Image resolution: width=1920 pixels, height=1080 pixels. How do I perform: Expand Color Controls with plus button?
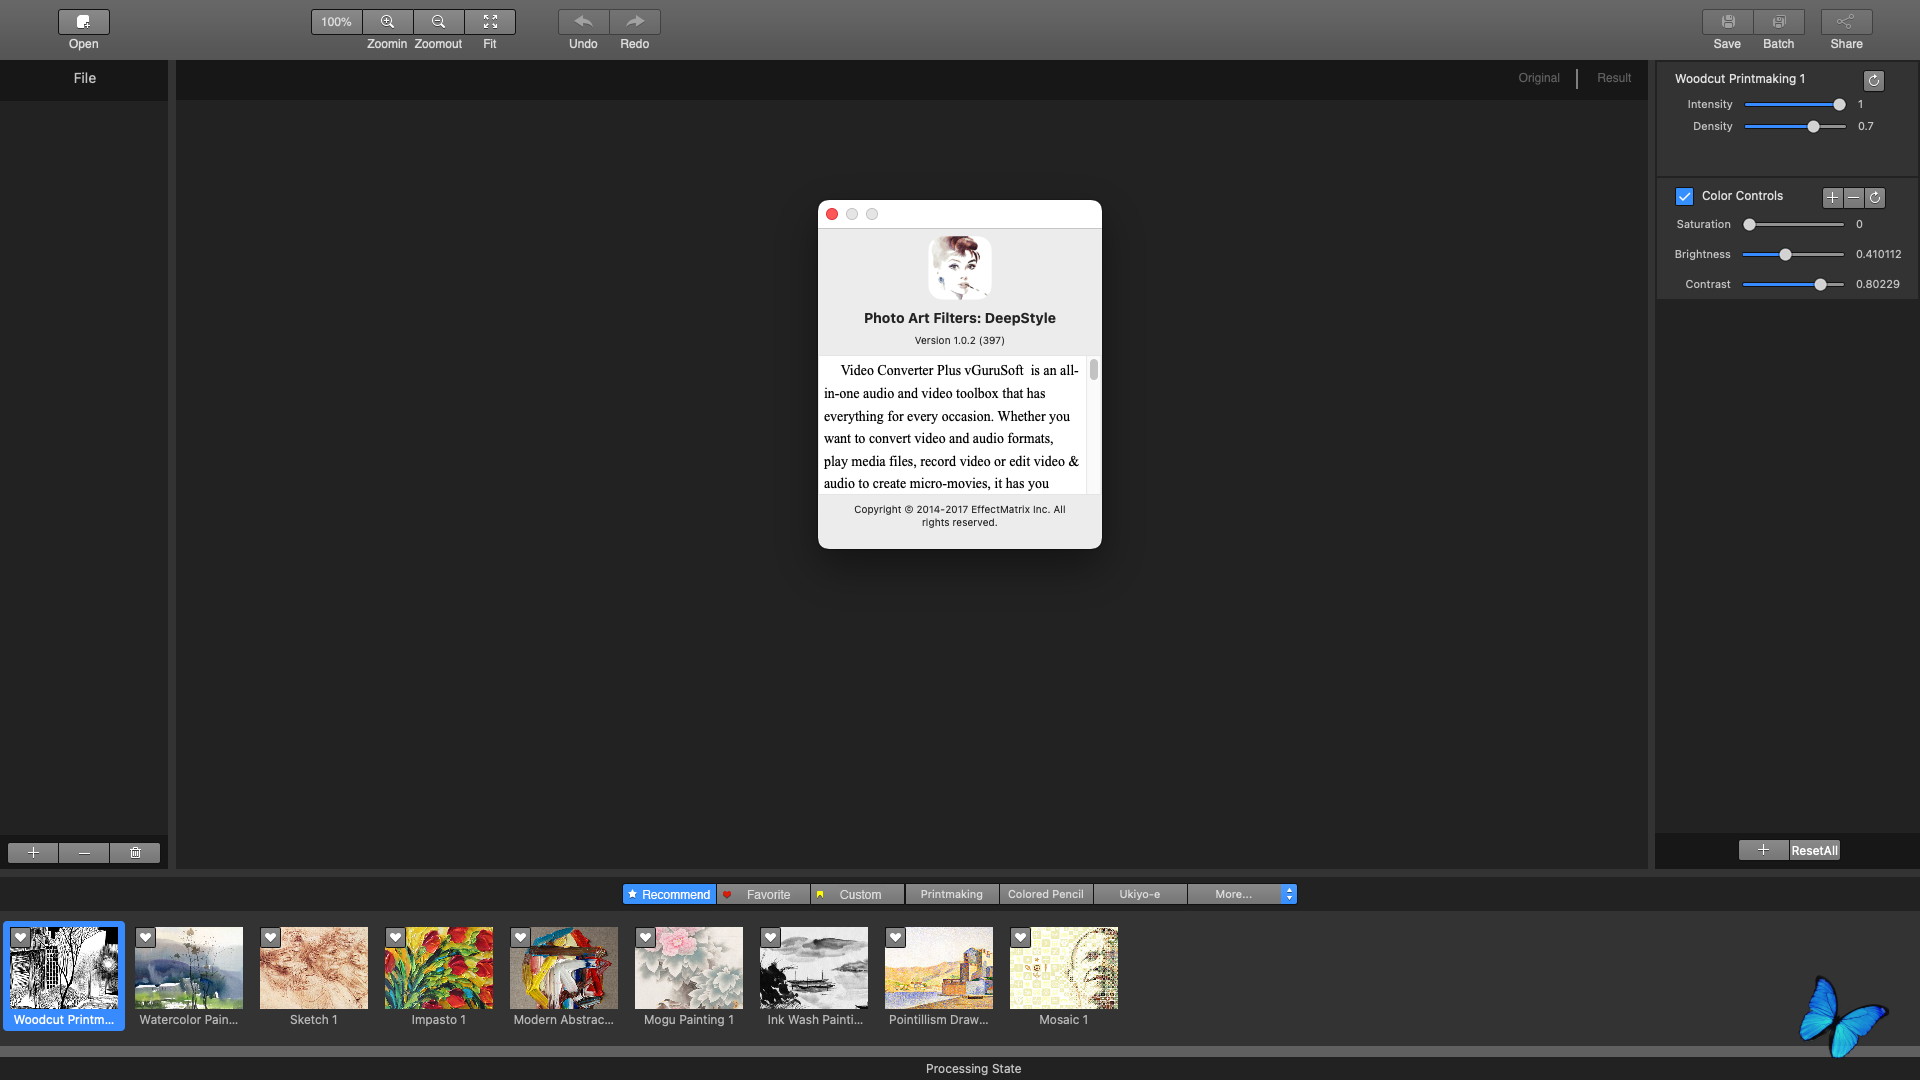click(x=1833, y=198)
